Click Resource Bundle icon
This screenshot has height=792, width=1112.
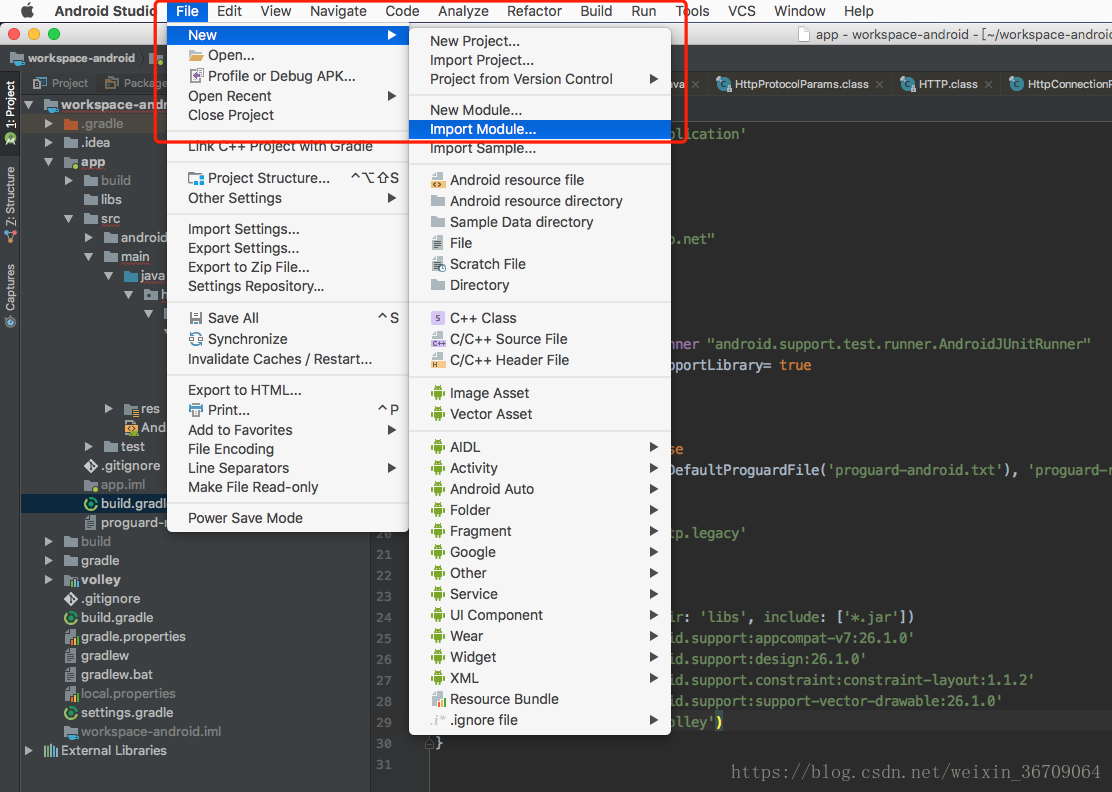[x=438, y=699]
